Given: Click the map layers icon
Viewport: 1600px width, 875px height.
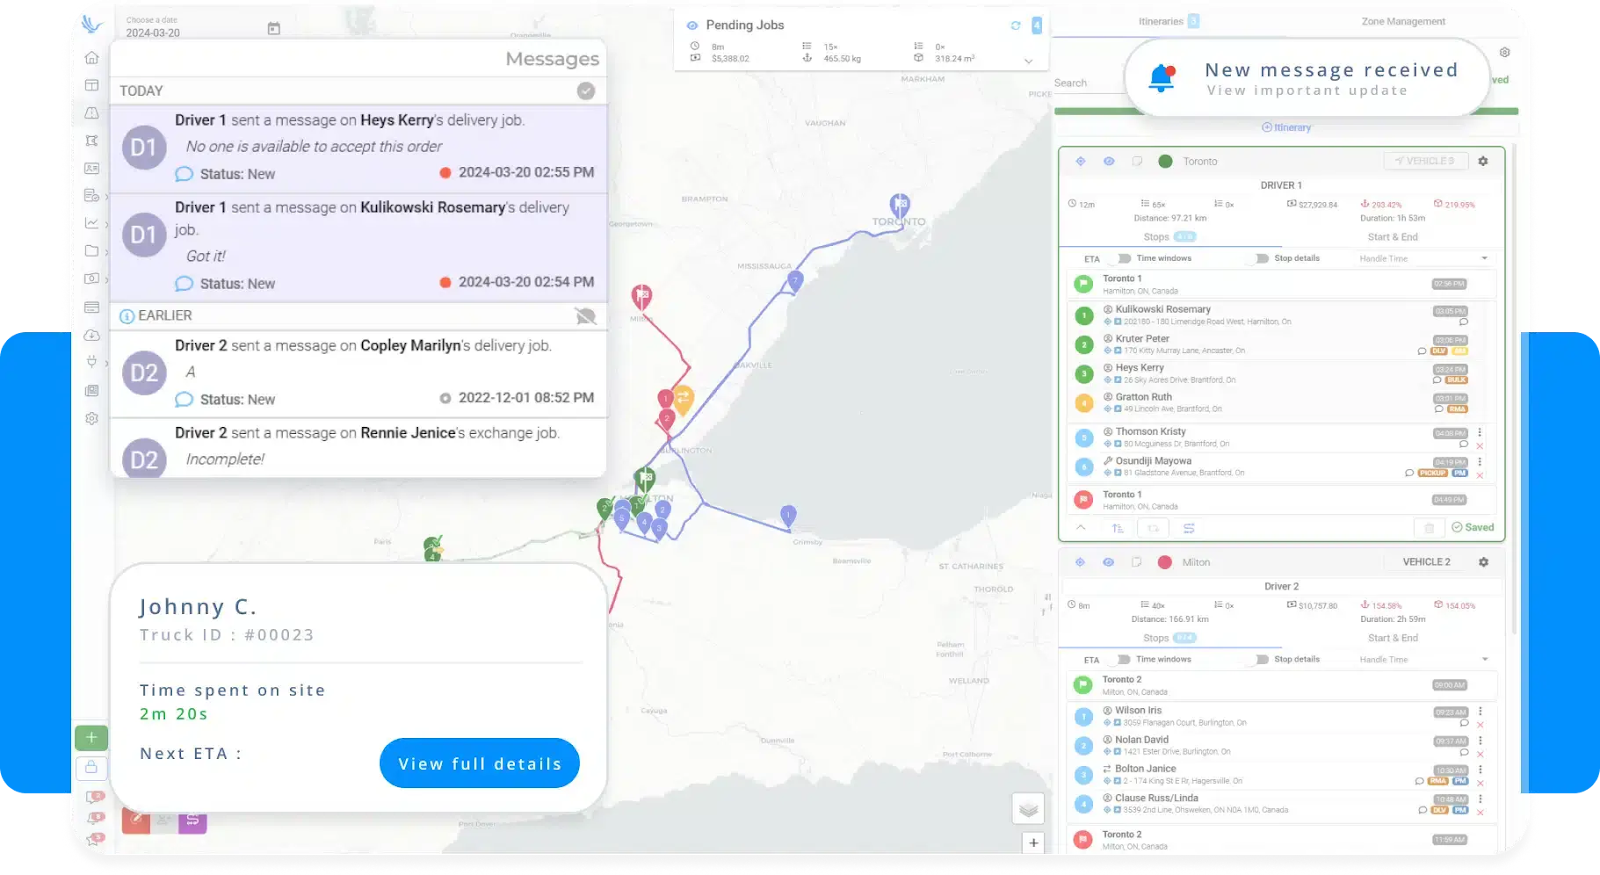Looking at the screenshot, I should 1028,809.
